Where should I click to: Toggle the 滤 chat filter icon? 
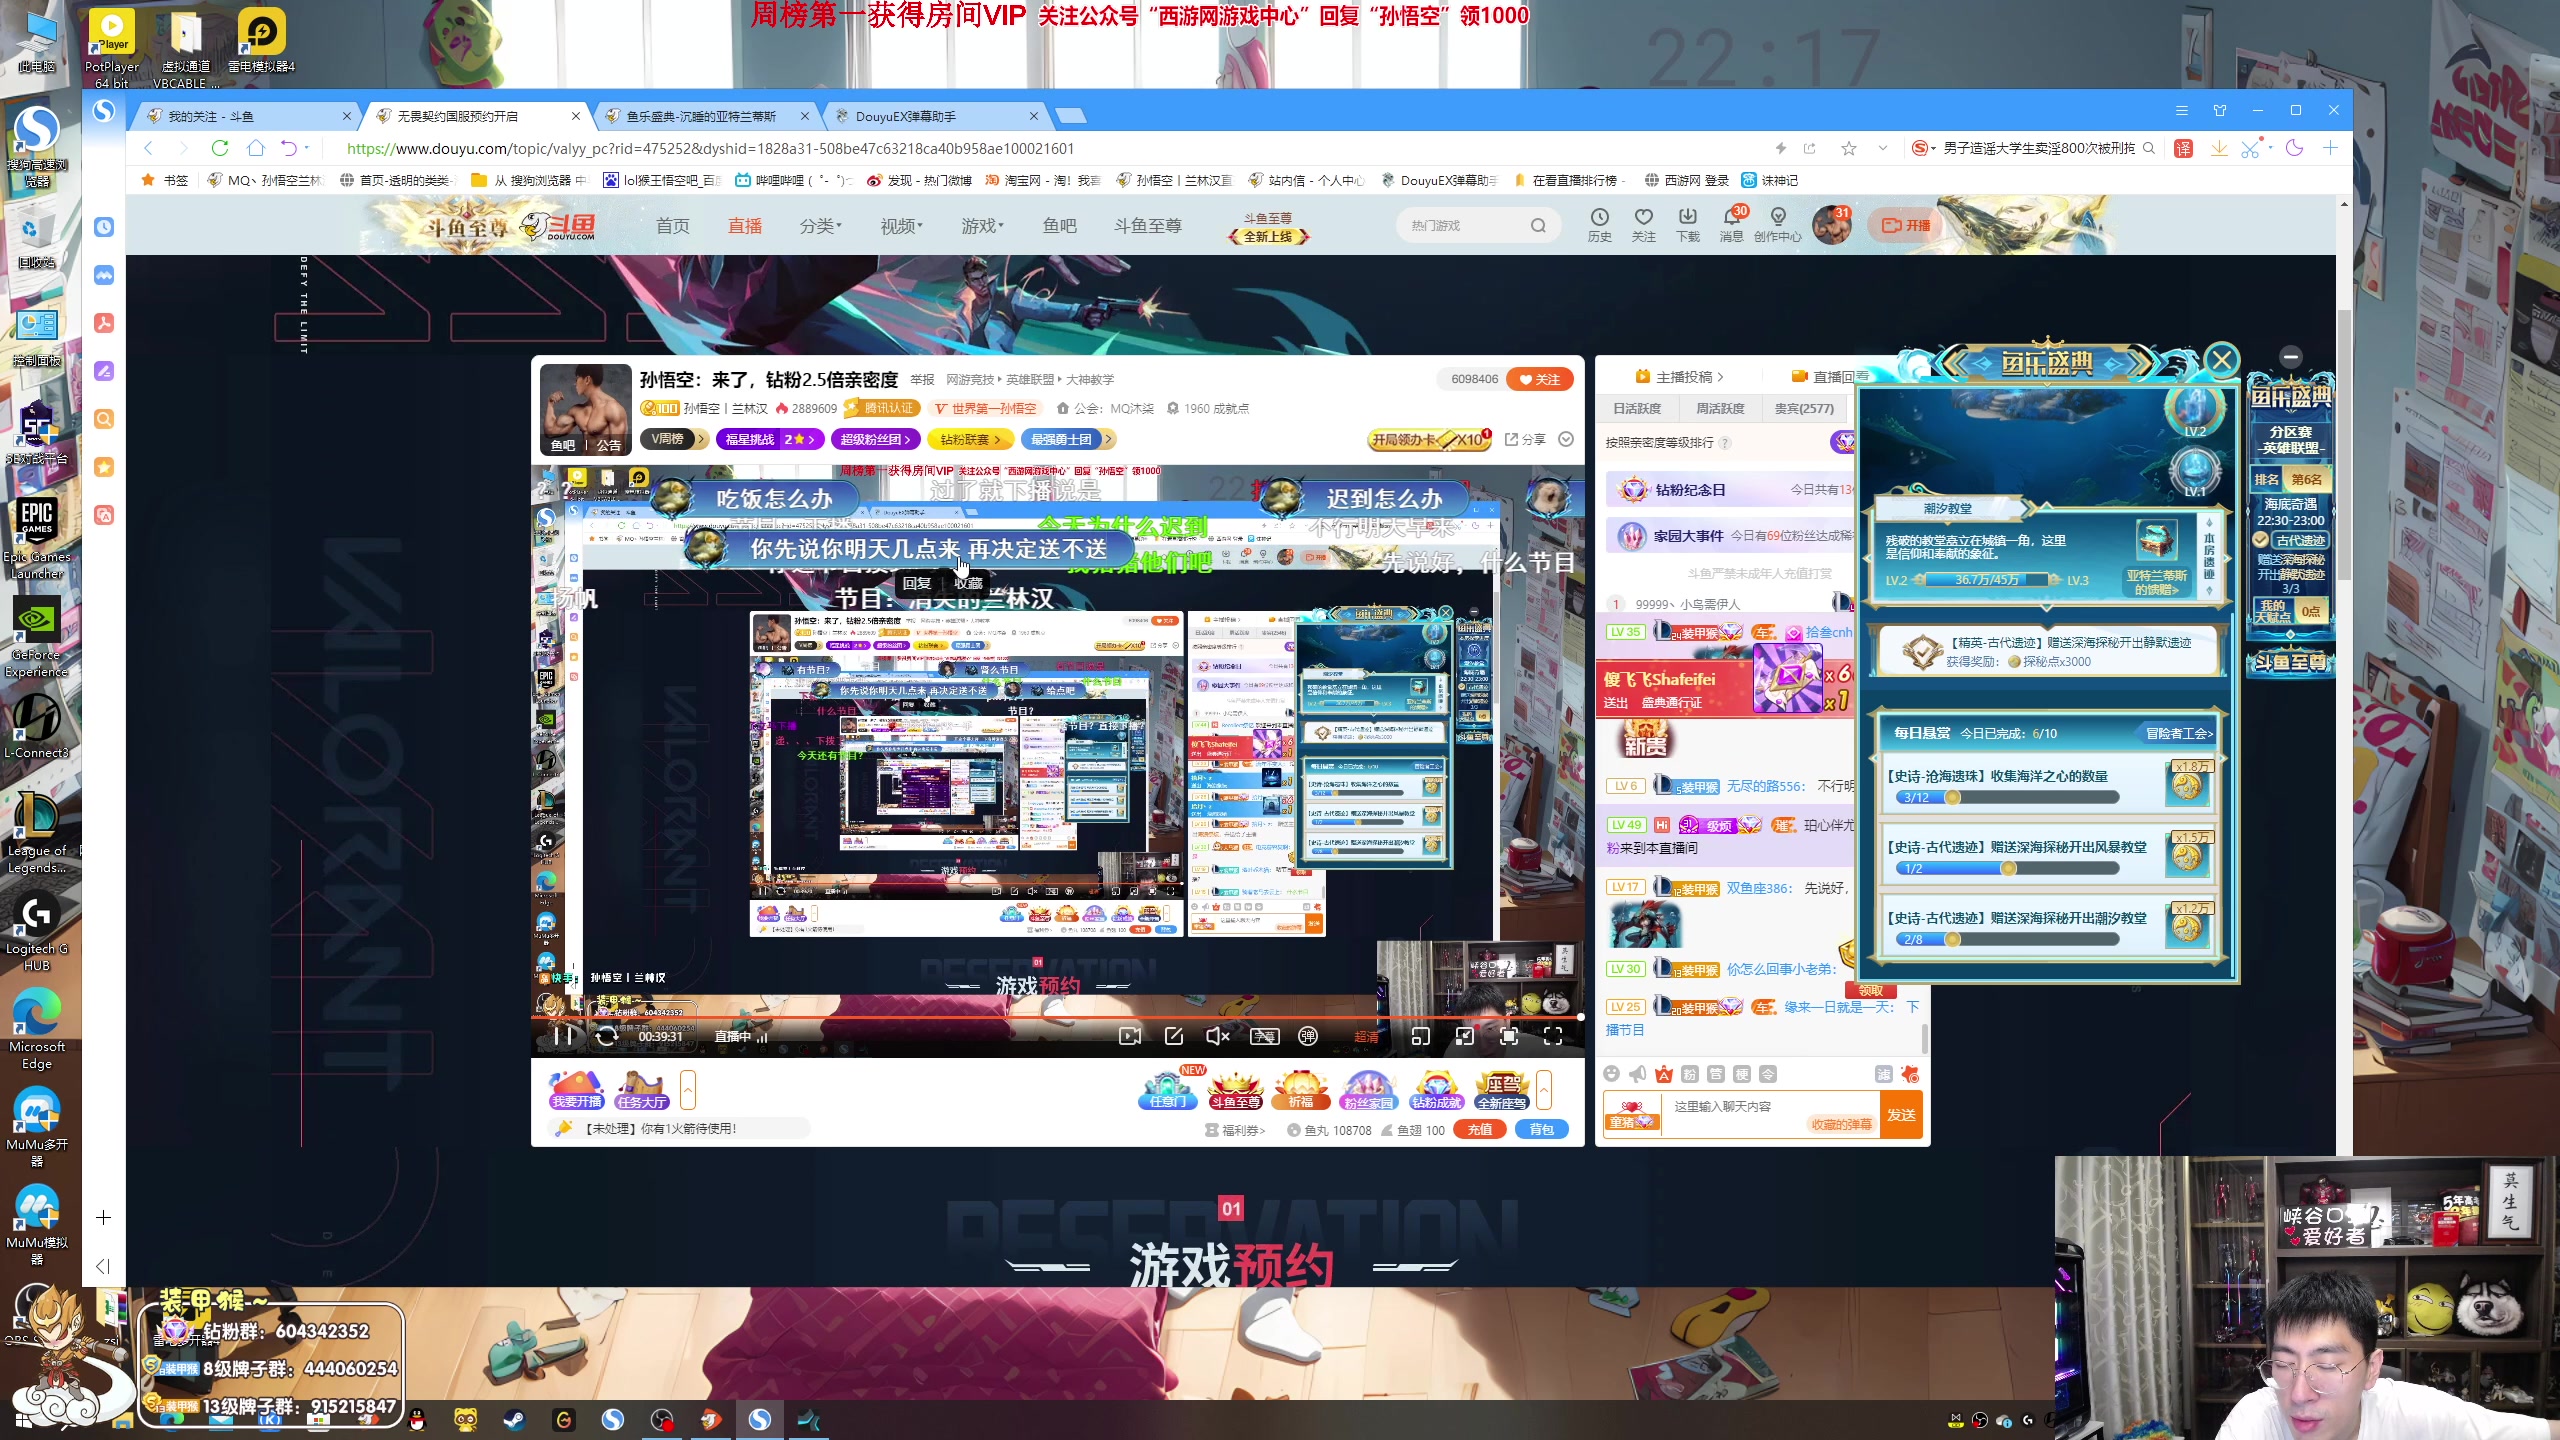coord(1884,1074)
